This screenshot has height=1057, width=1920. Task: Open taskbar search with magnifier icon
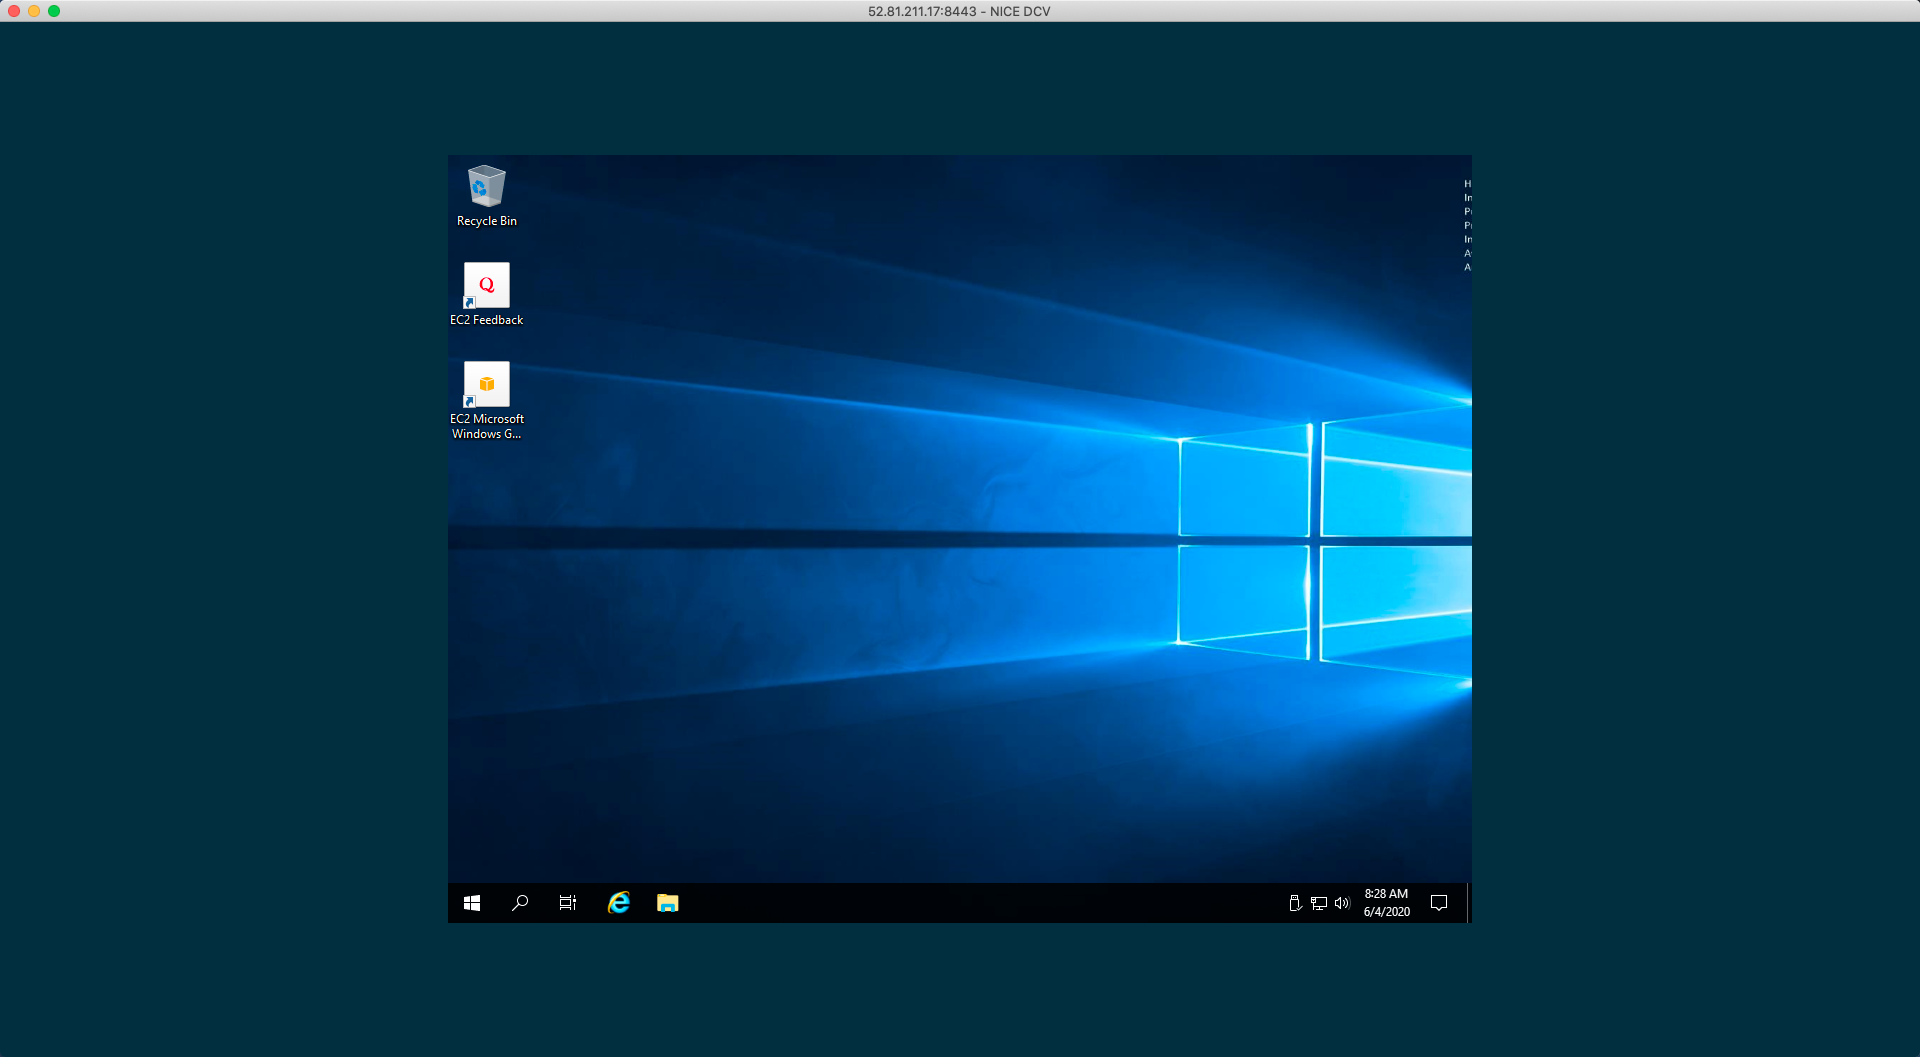[520, 903]
